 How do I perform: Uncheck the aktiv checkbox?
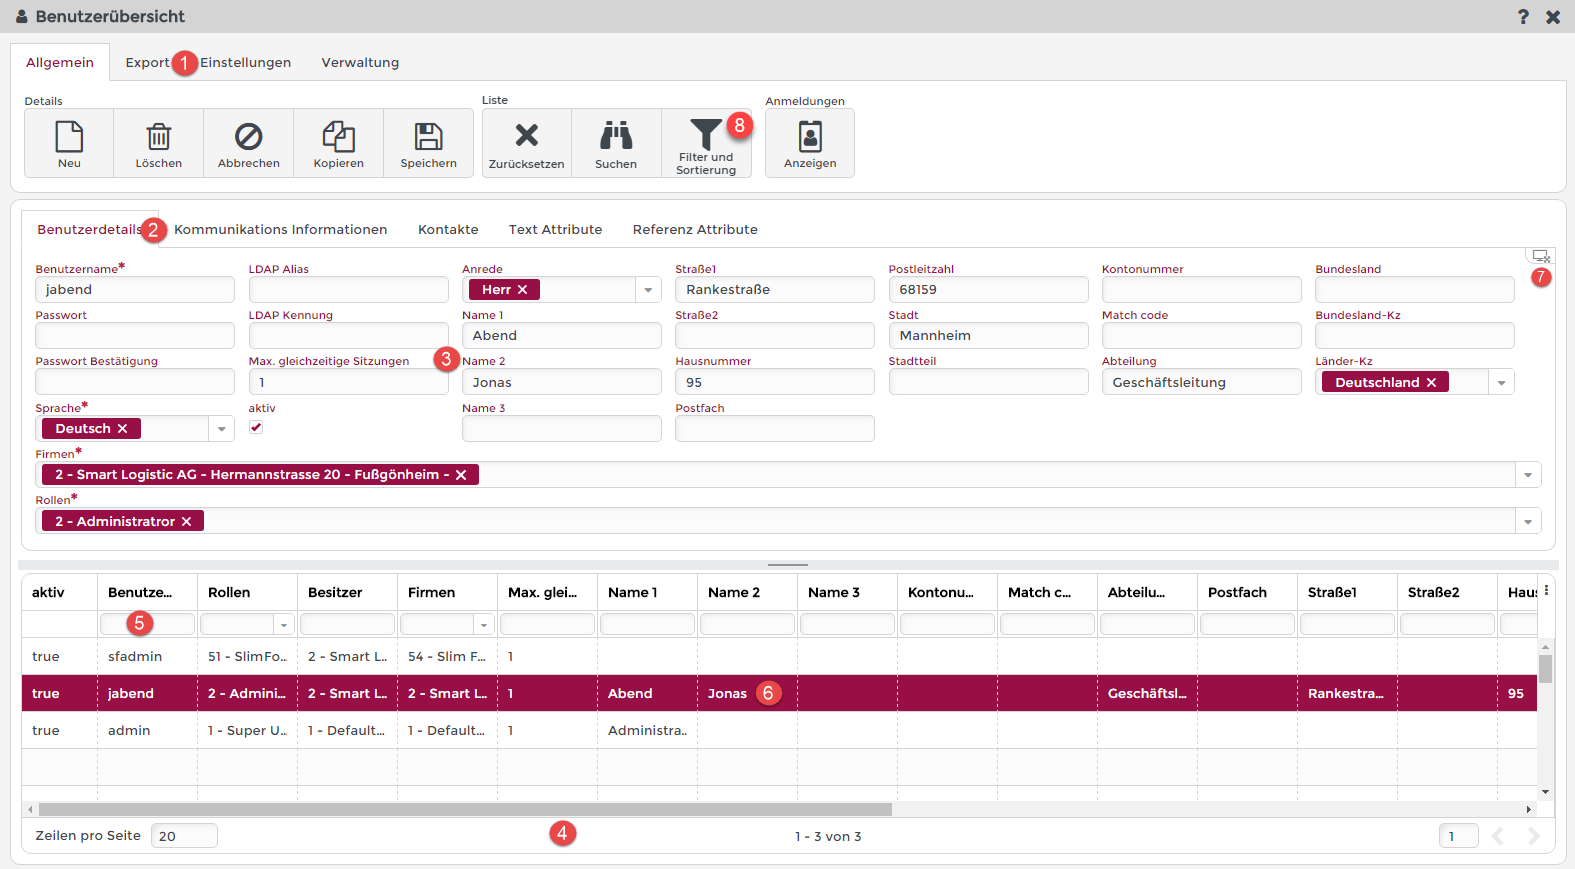pyautogui.click(x=256, y=427)
